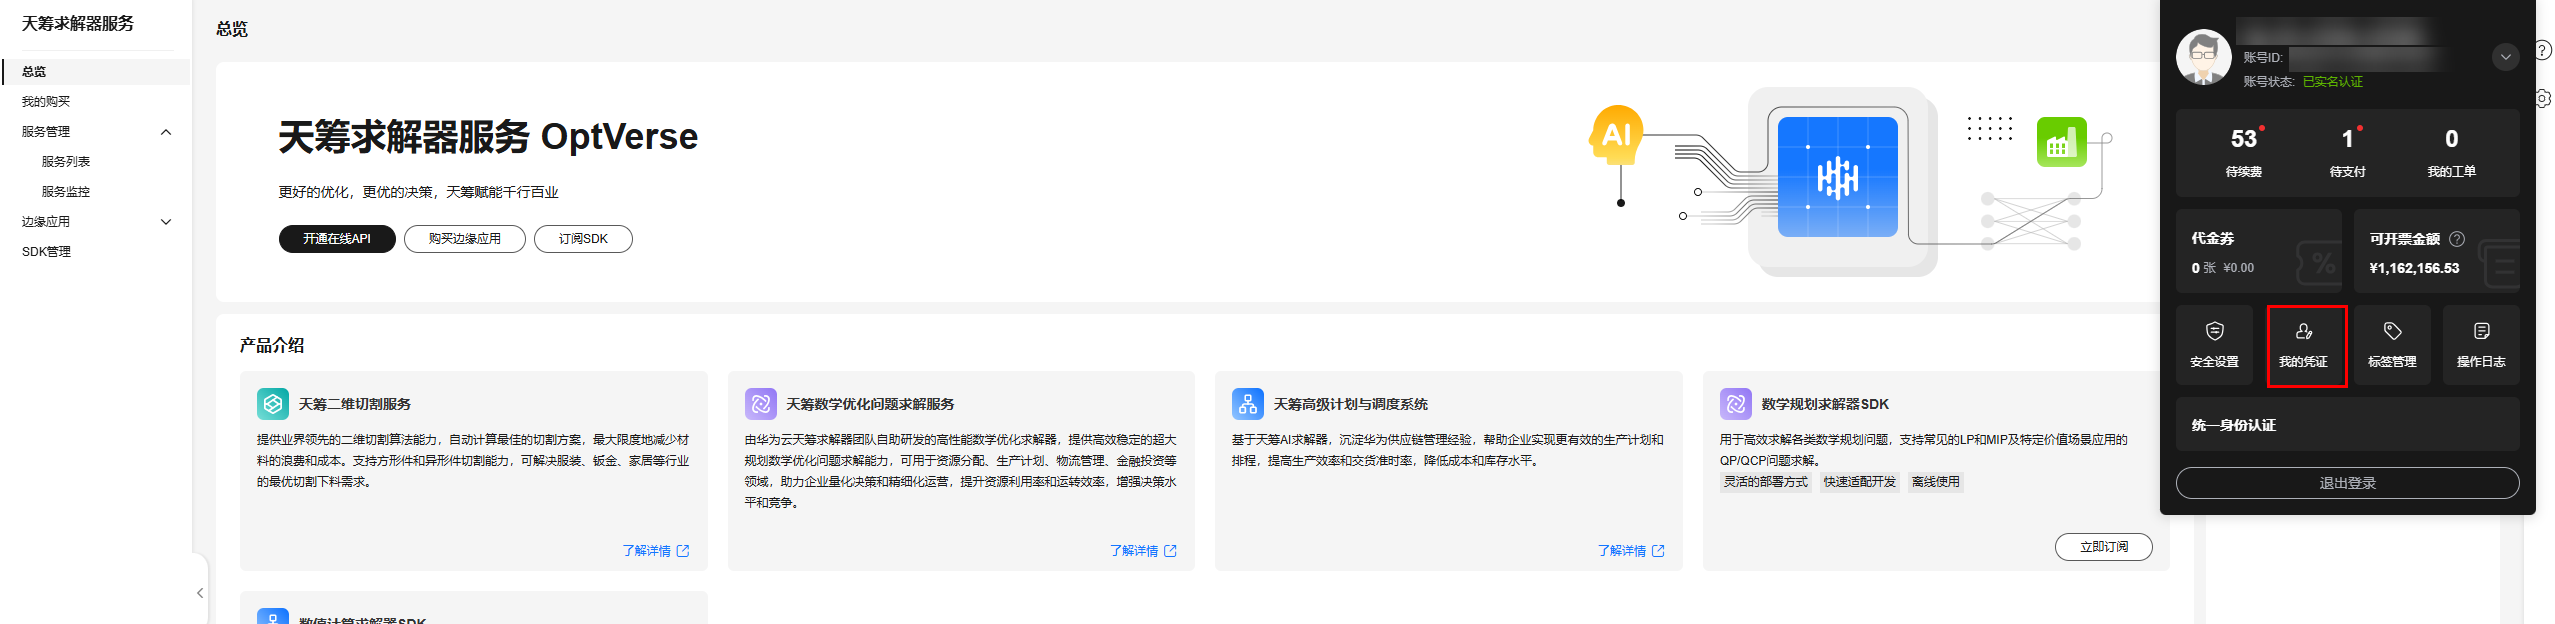Image resolution: width=2555 pixels, height=624 pixels.
Task: Collapse the 服务管理 menu group
Action: [166, 132]
